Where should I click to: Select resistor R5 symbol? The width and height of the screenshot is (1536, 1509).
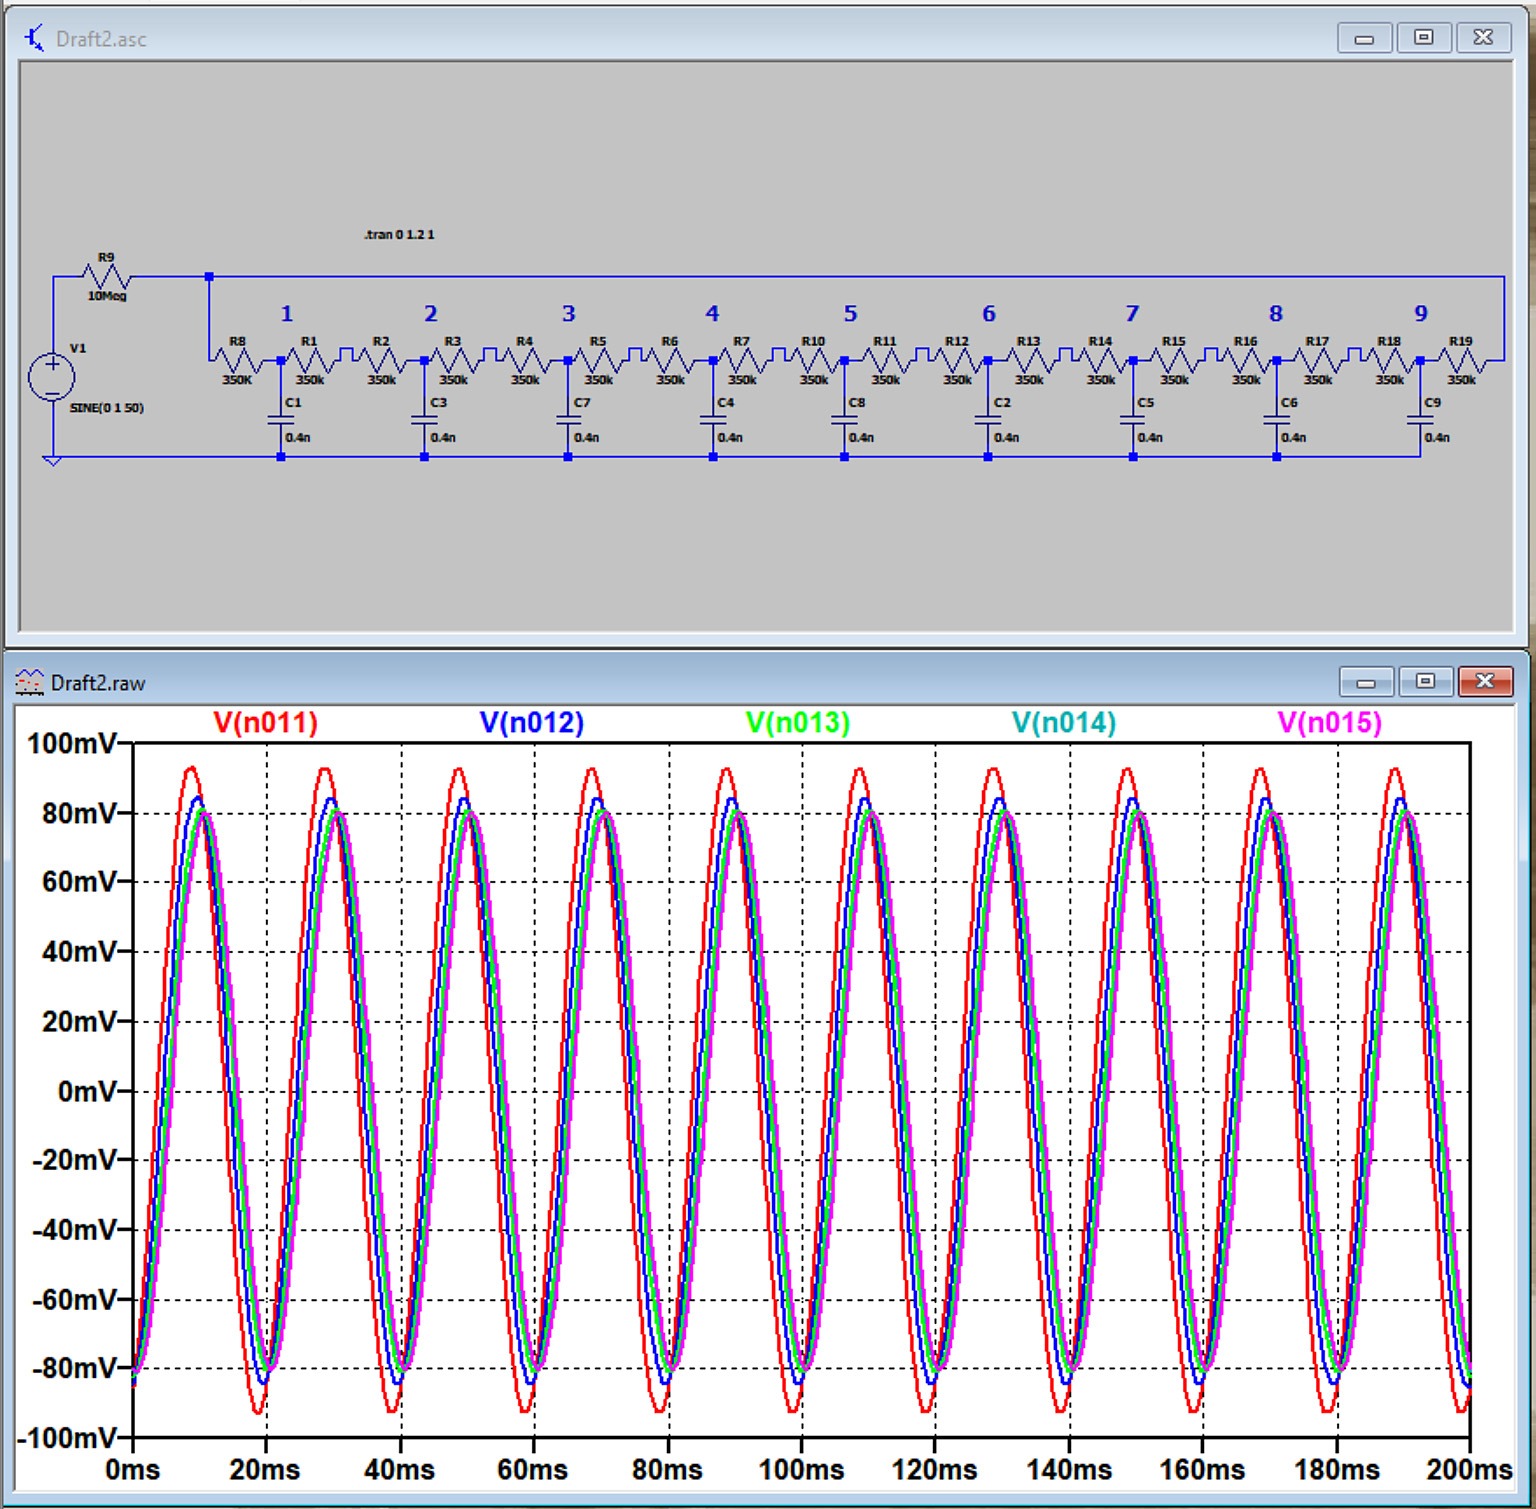(x=598, y=360)
